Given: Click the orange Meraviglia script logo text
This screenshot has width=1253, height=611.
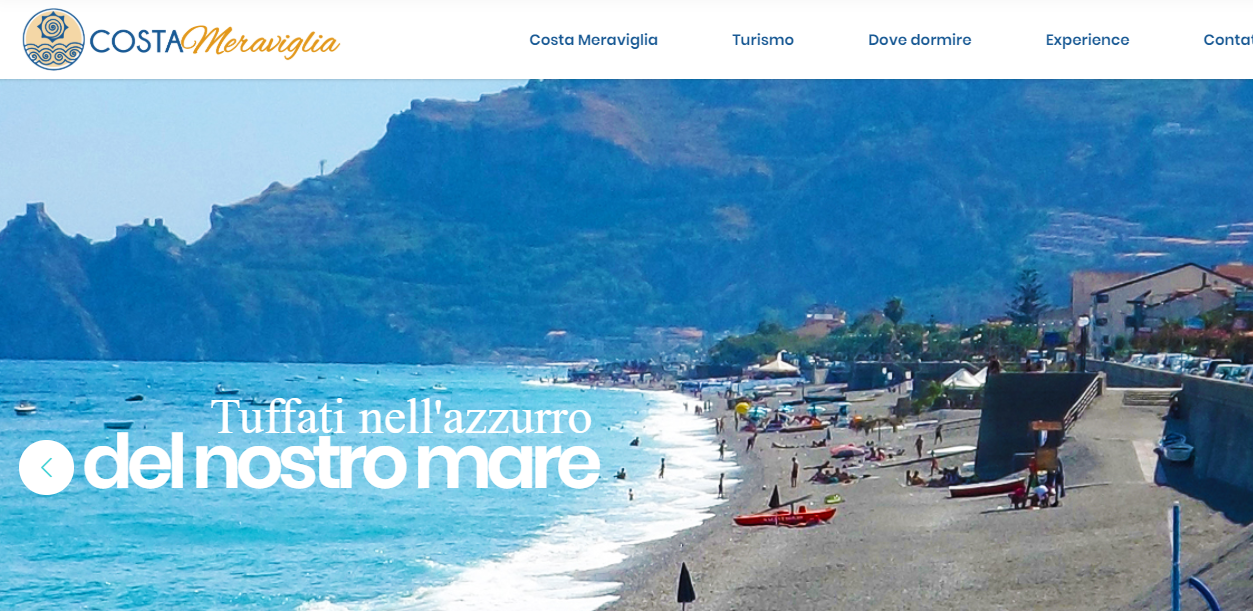Looking at the screenshot, I should [x=262, y=41].
